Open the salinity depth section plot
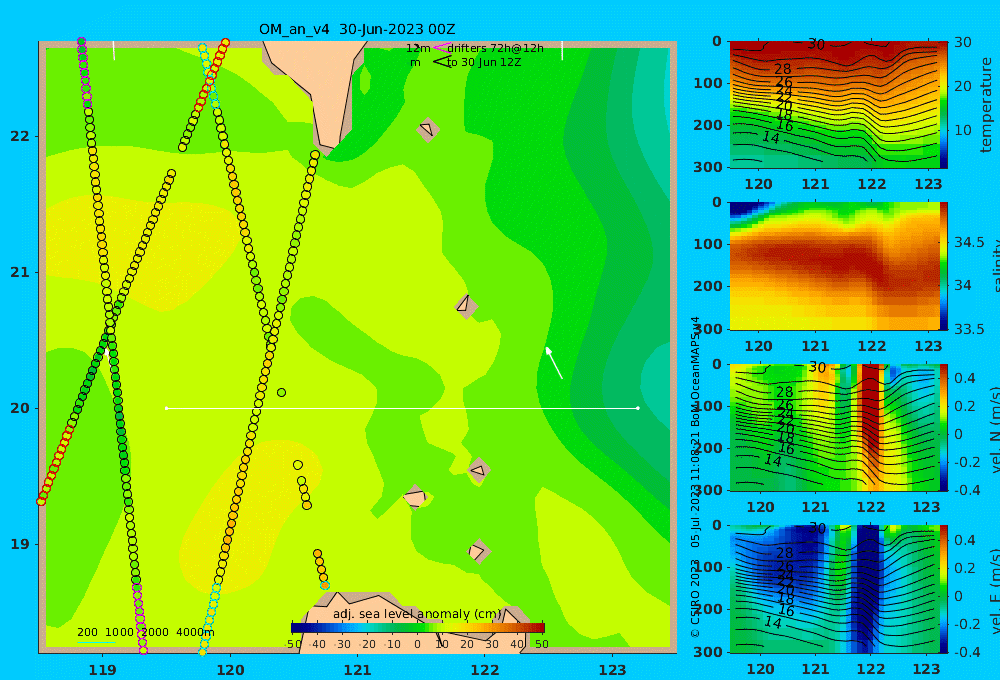This screenshot has height=680, width=1000. pyautogui.click(x=834, y=266)
